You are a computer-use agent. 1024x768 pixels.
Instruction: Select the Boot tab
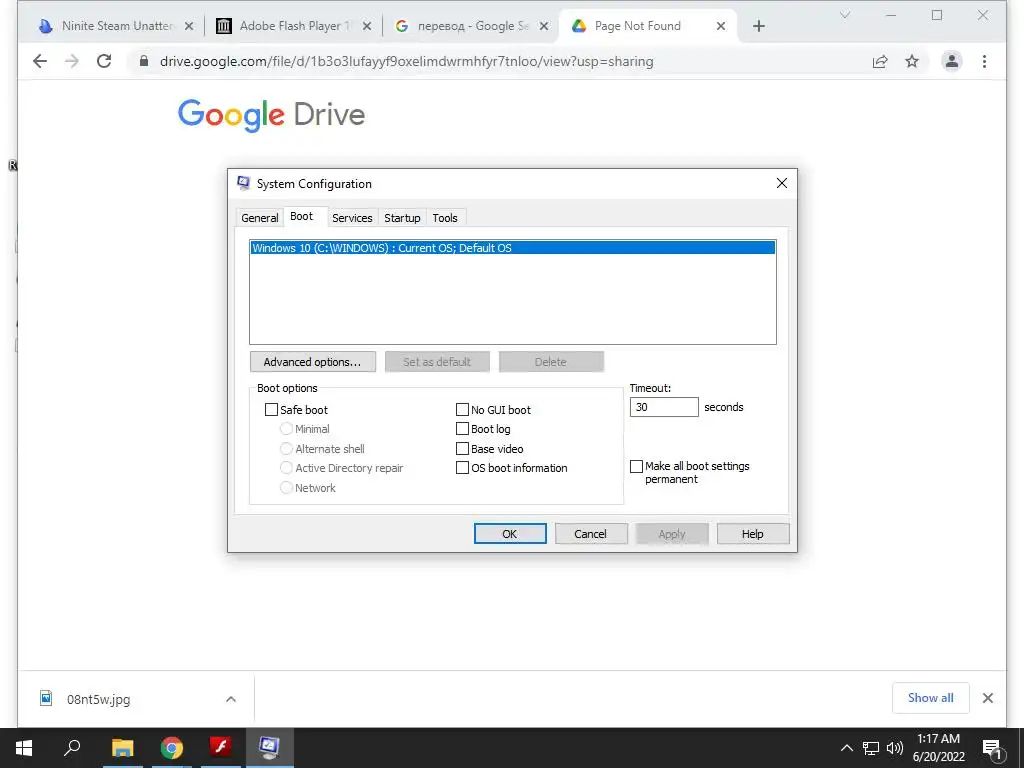pyautogui.click(x=302, y=216)
